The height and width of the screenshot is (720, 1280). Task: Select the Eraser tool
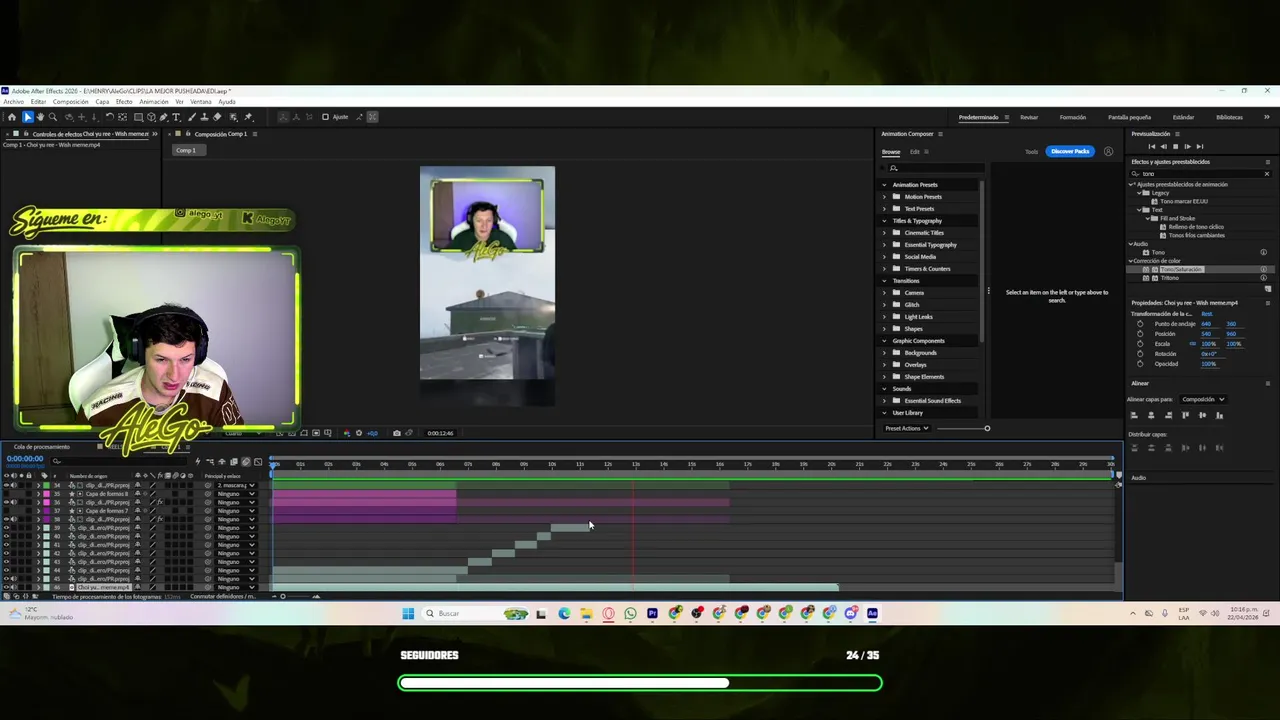217,117
